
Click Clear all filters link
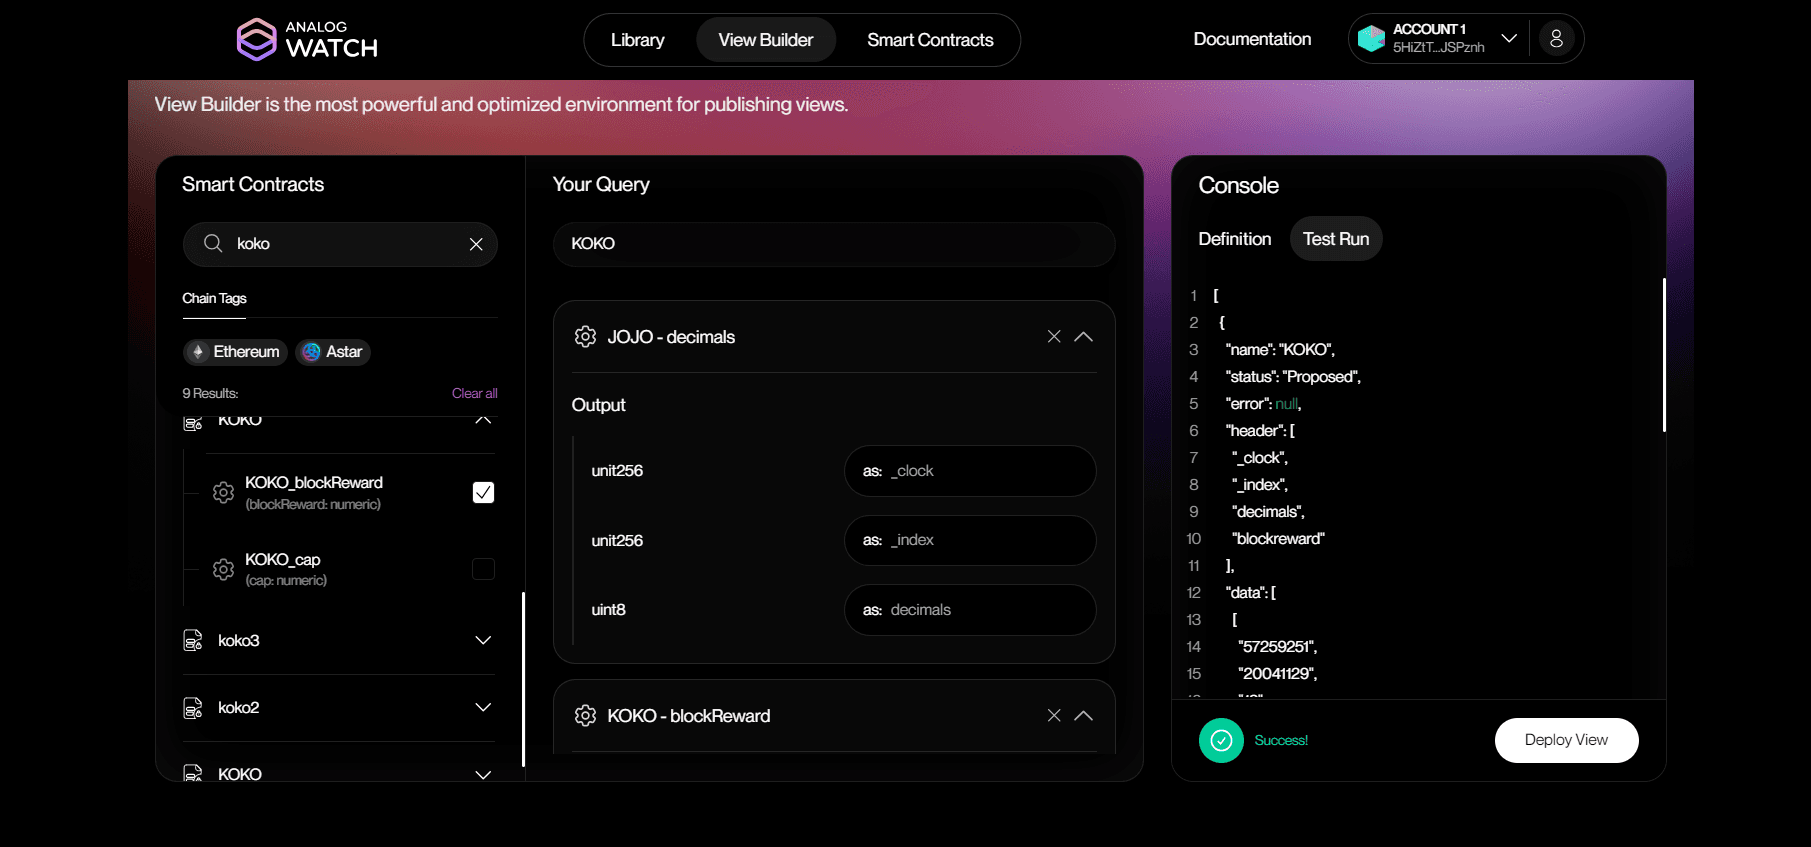click(x=474, y=393)
